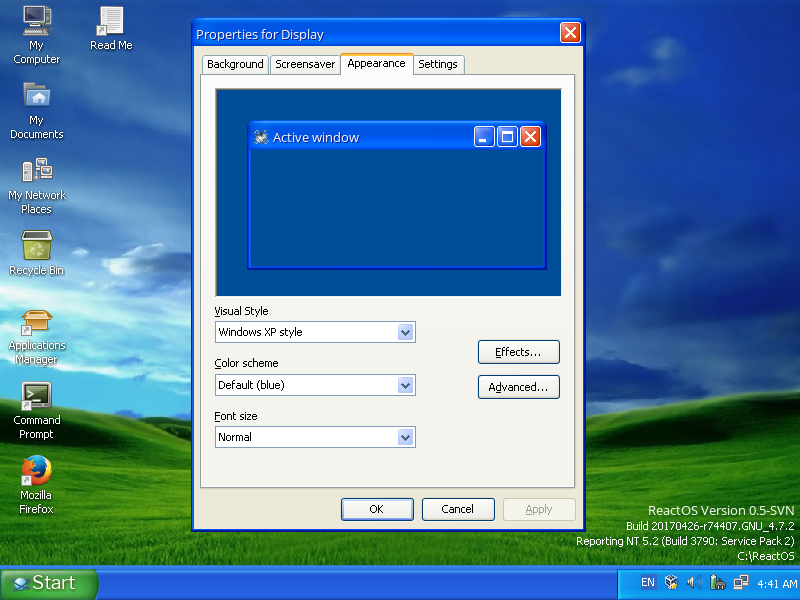Viewport: 800px width, 600px height.
Task: Close the Properties for Display dialog
Action: point(570,33)
